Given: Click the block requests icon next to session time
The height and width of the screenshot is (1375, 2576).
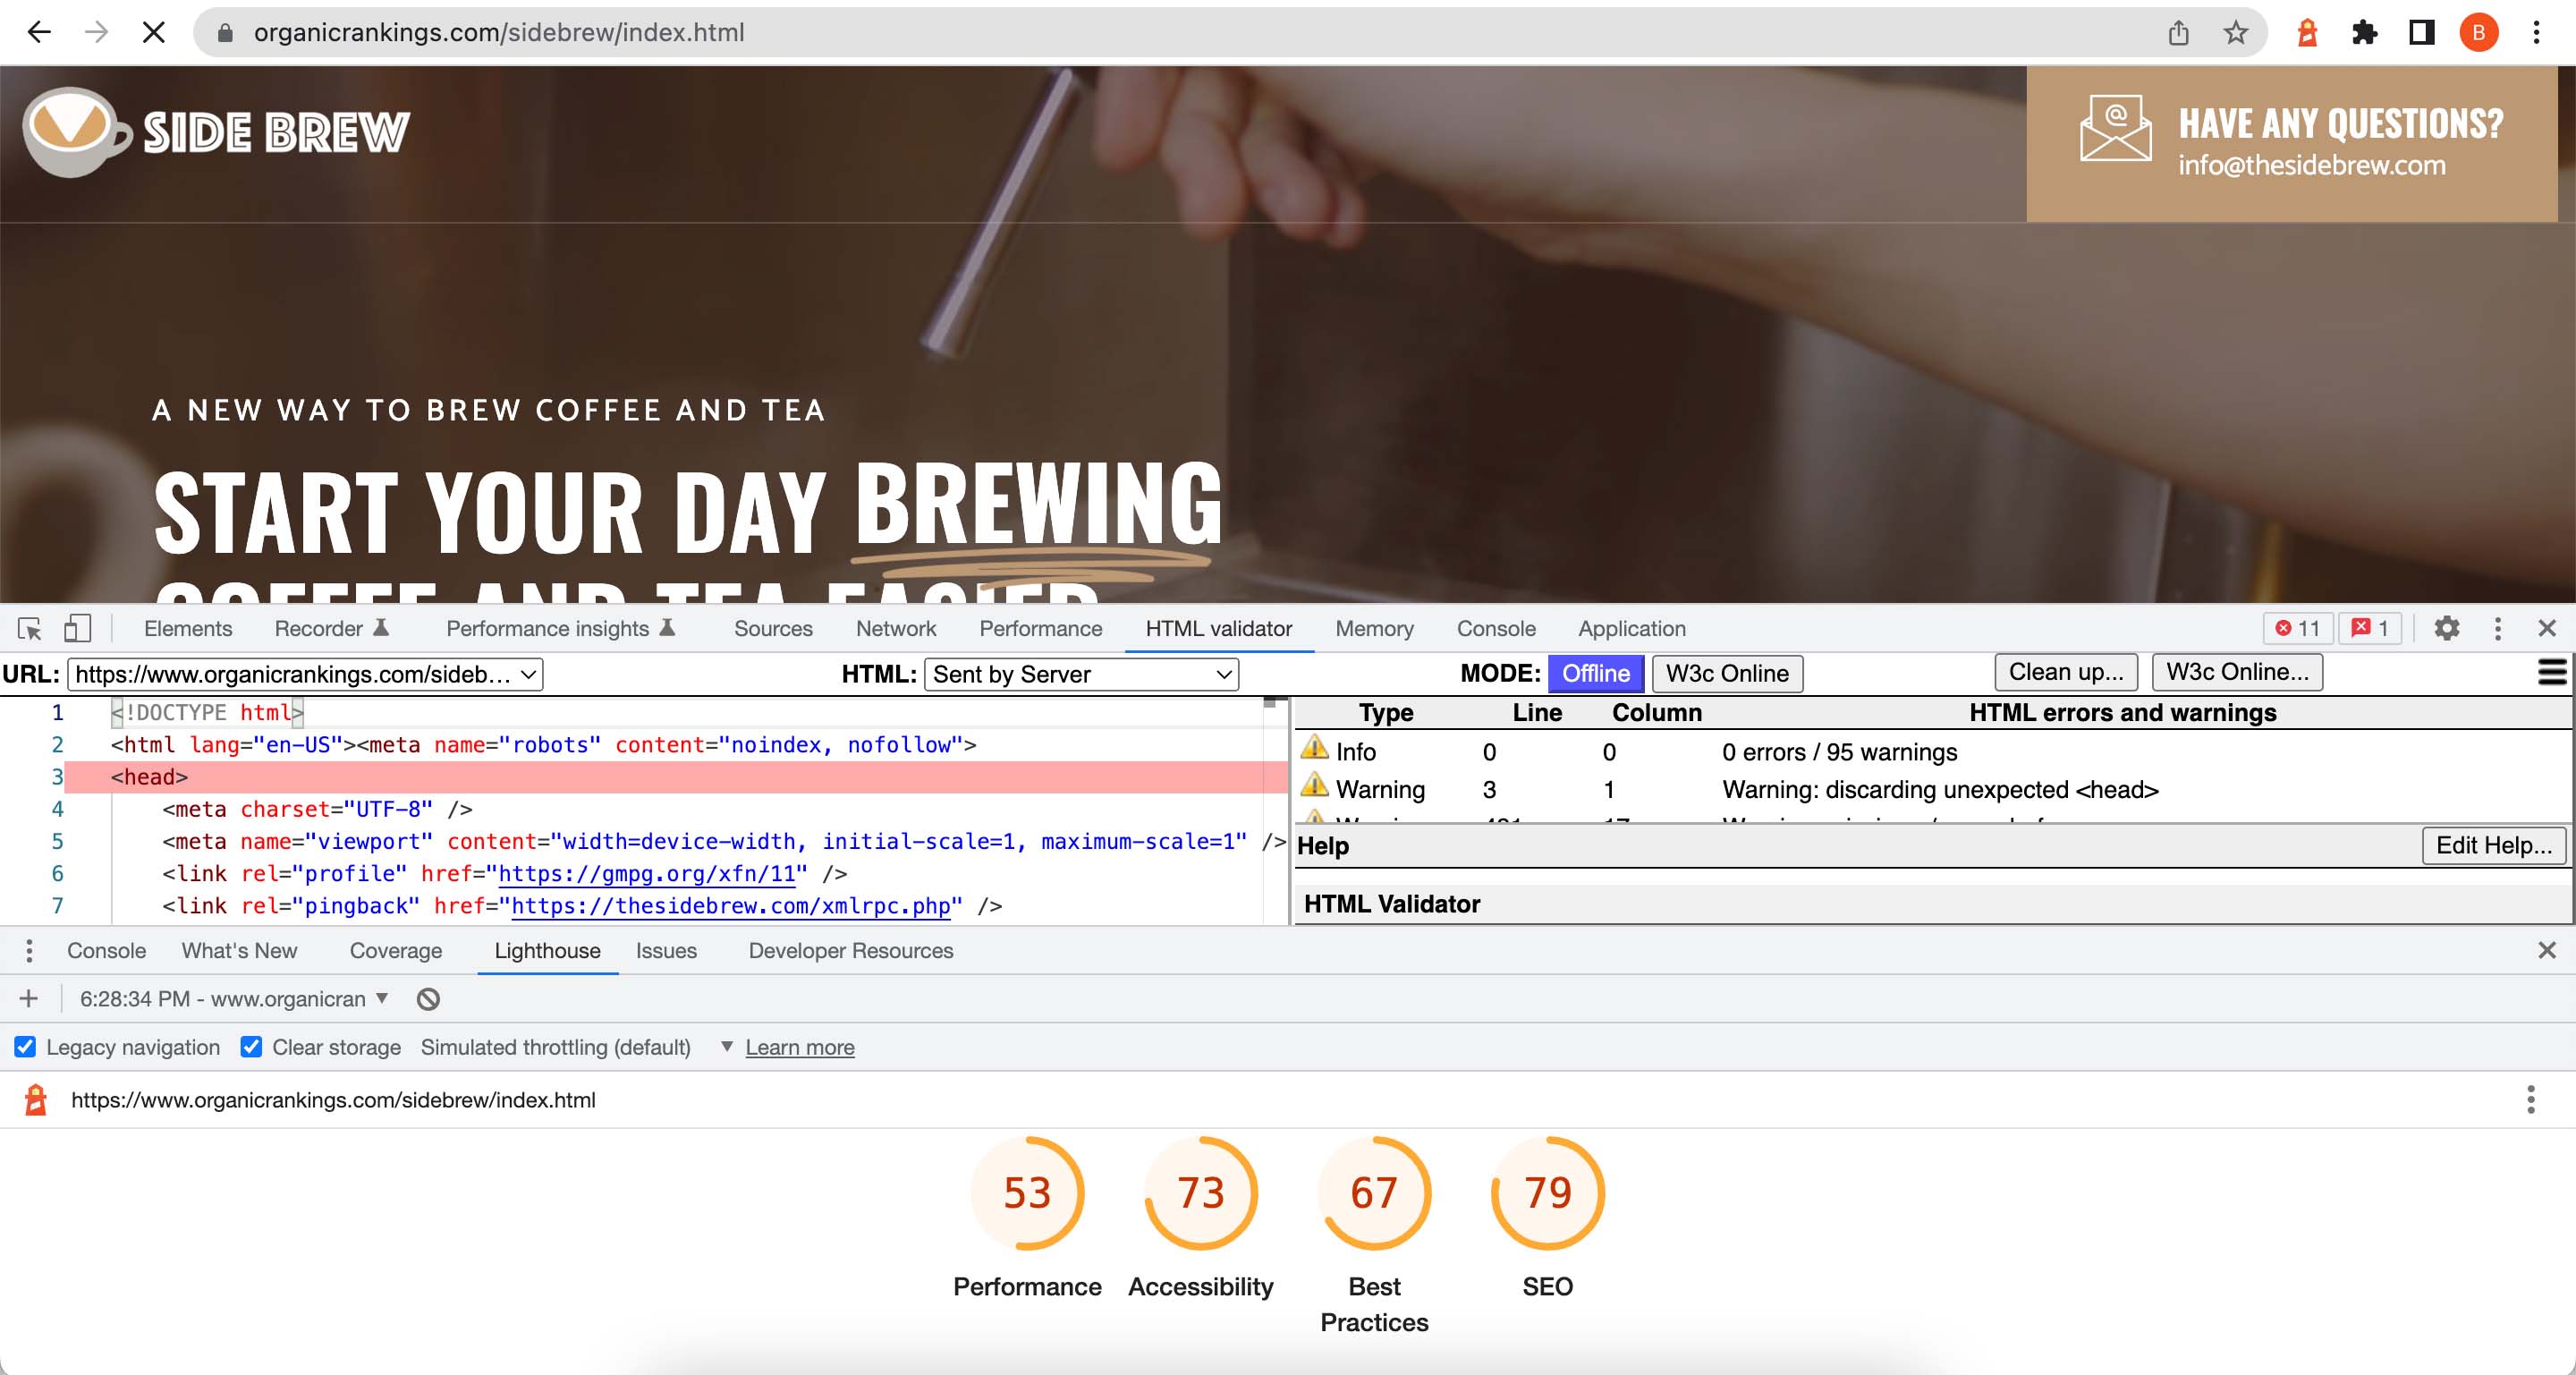Looking at the screenshot, I should pos(428,999).
